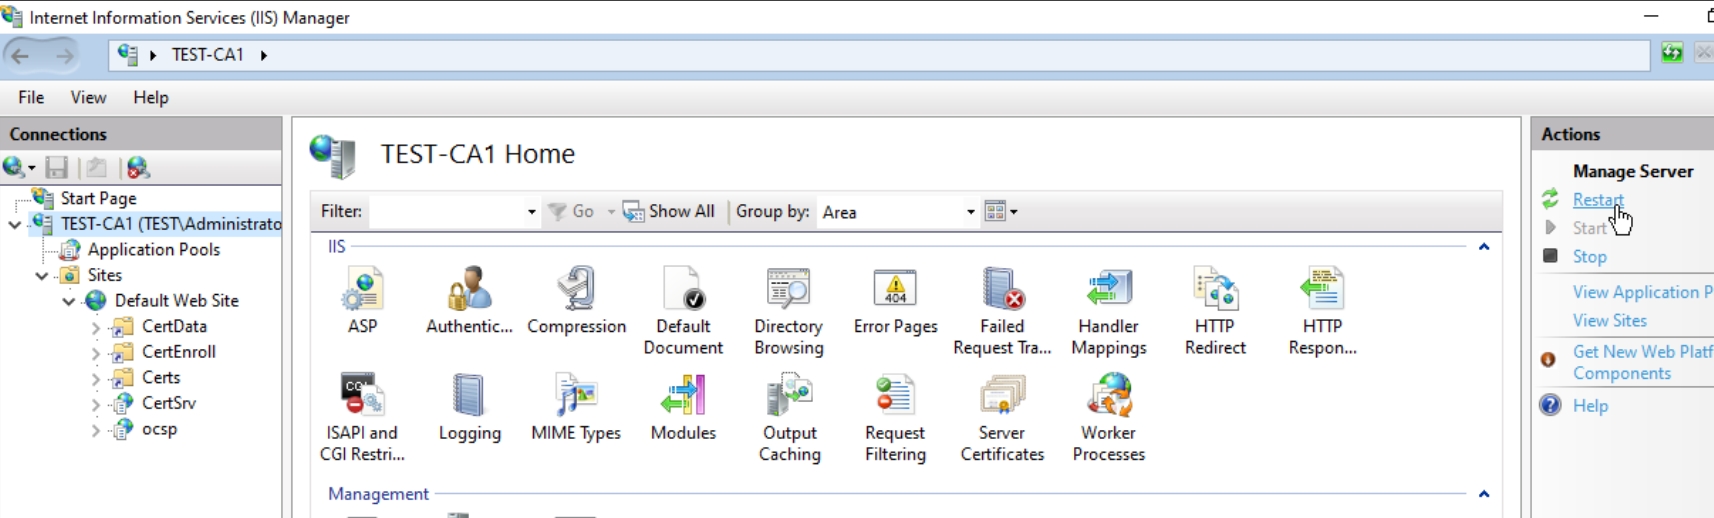Open the View menu
1714x518 pixels.
88,97
